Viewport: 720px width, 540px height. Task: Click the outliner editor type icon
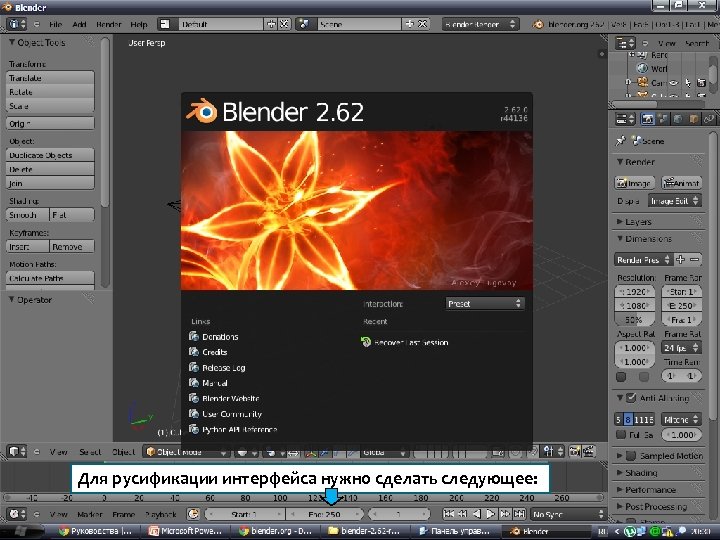[625, 43]
